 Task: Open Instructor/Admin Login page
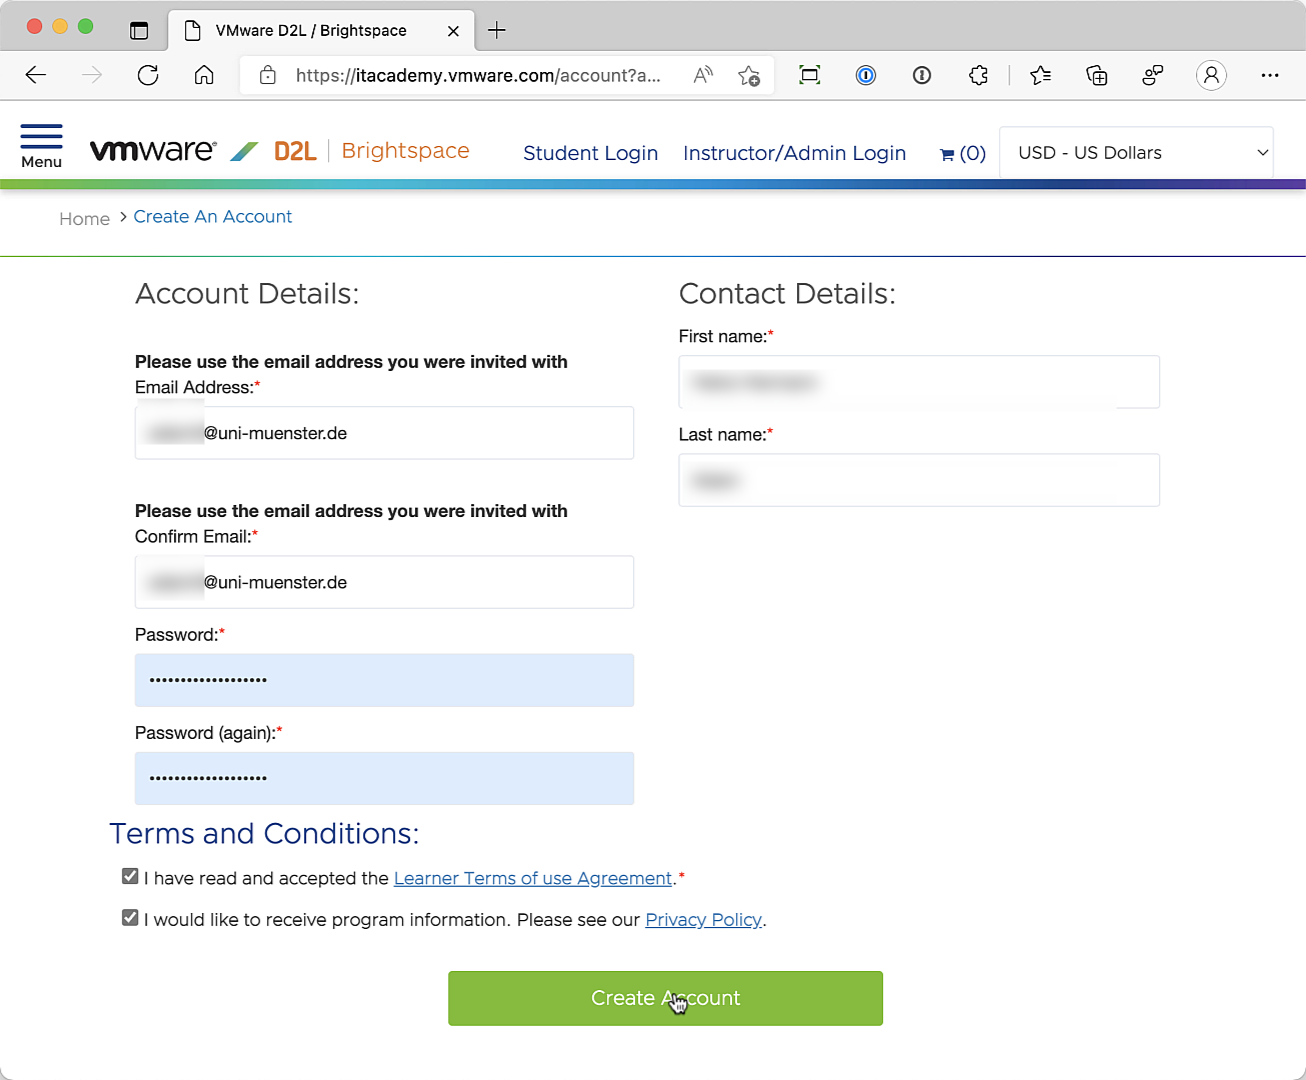click(794, 153)
